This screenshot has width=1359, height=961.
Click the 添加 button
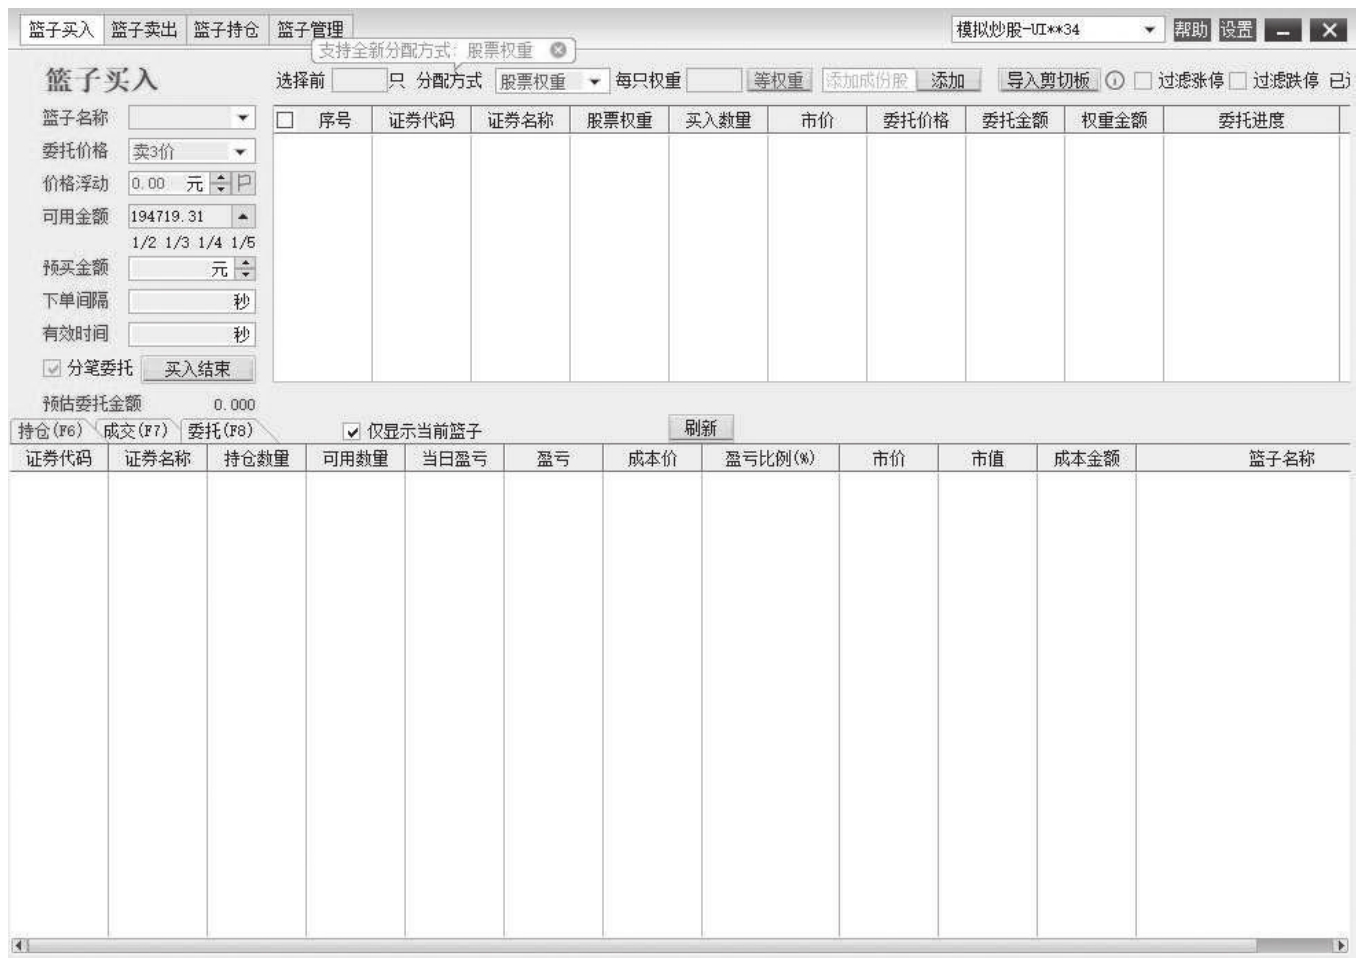[x=948, y=81]
